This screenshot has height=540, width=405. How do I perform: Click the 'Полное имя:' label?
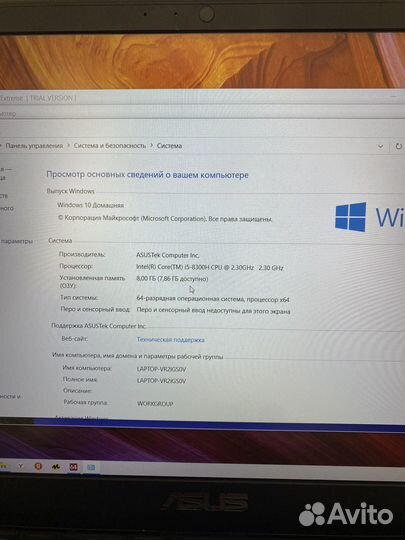80,379
